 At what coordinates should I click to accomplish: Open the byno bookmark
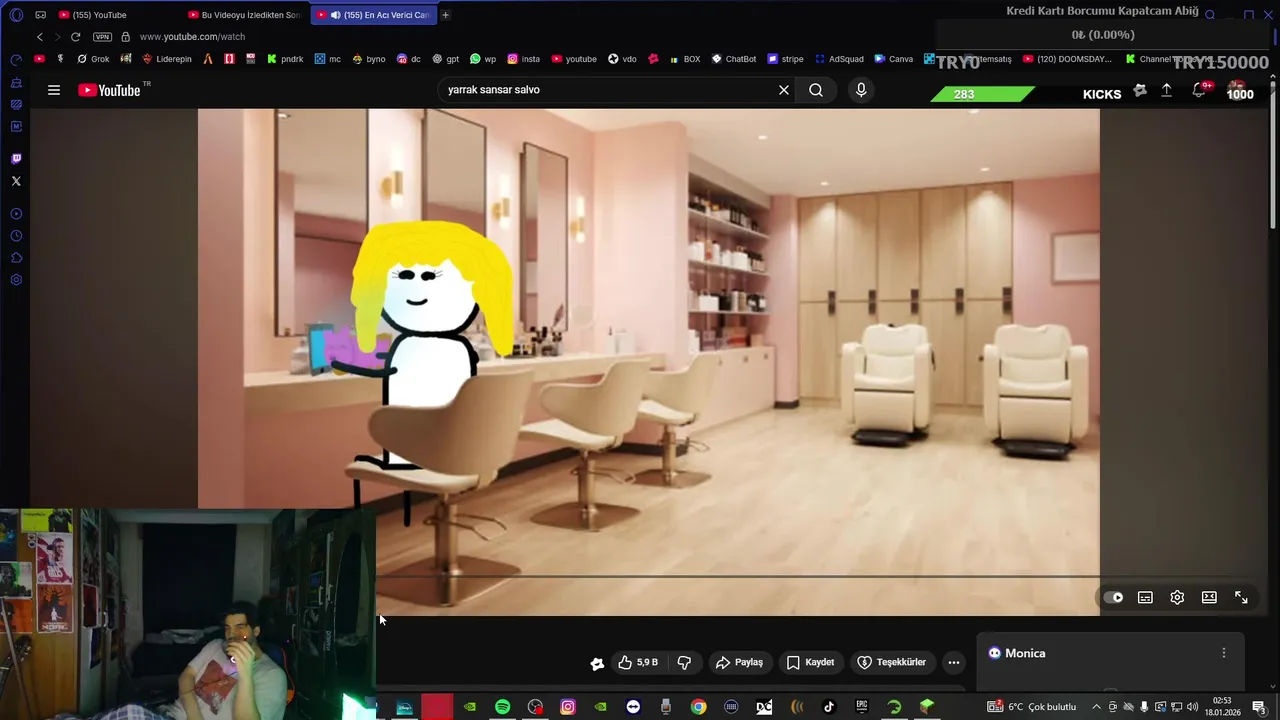coord(369,59)
